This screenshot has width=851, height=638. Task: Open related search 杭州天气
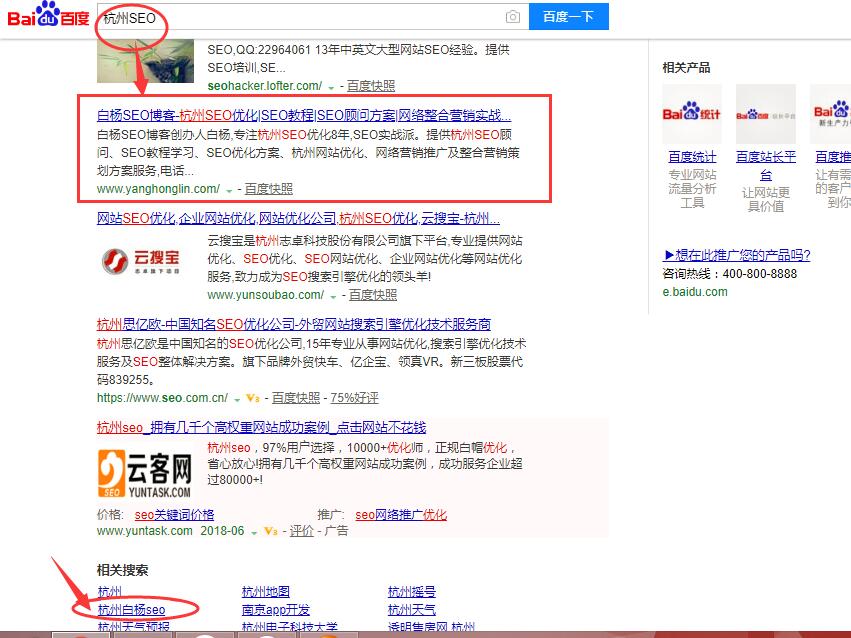pyautogui.click(x=412, y=610)
